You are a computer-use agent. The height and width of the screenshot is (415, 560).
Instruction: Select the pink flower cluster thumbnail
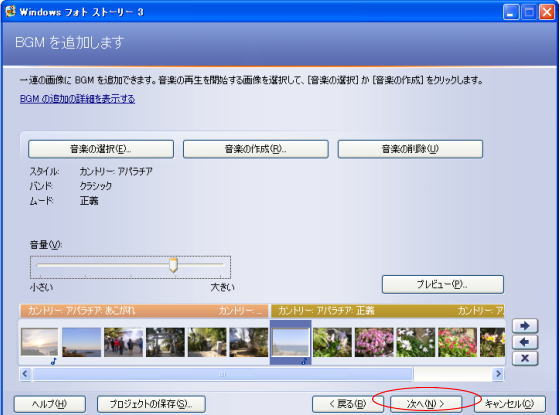pos(374,342)
